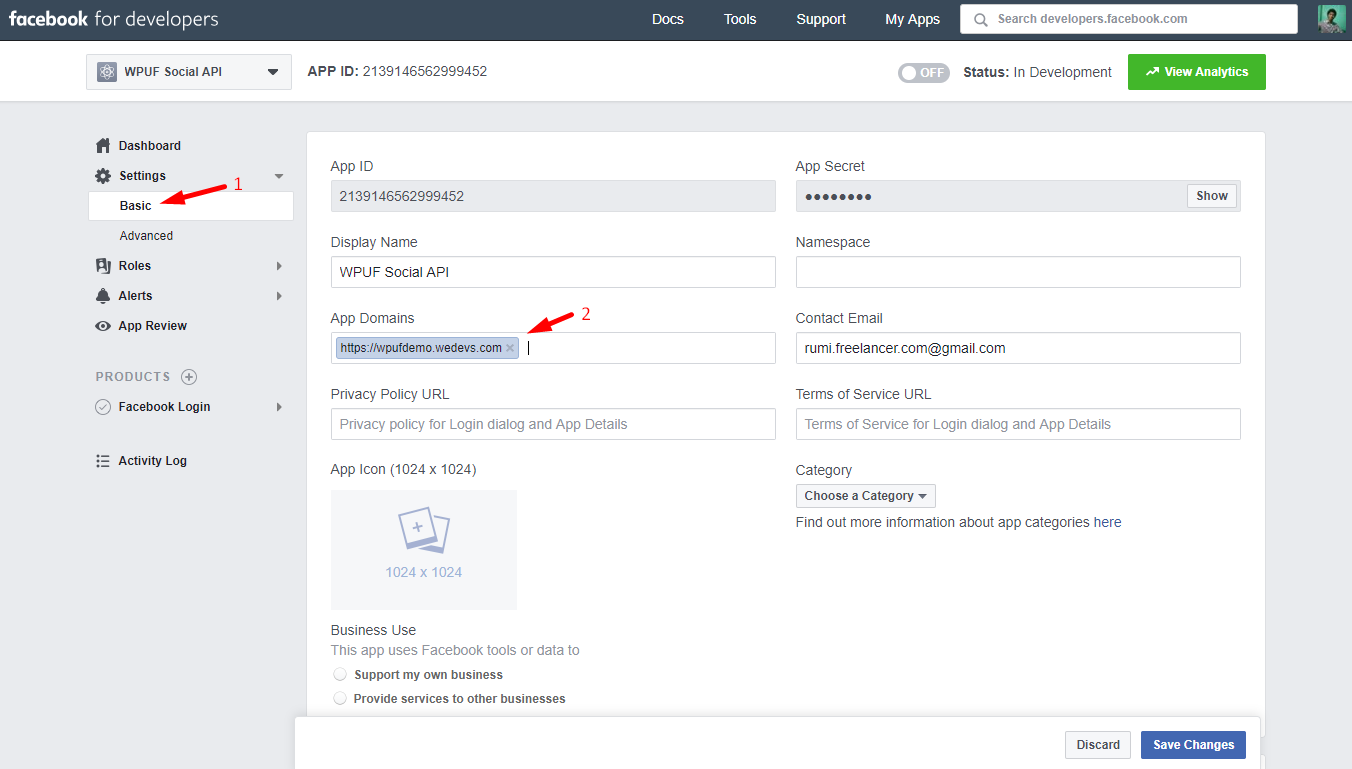Click the Alerts bell icon
The image size is (1352, 769).
click(x=103, y=295)
